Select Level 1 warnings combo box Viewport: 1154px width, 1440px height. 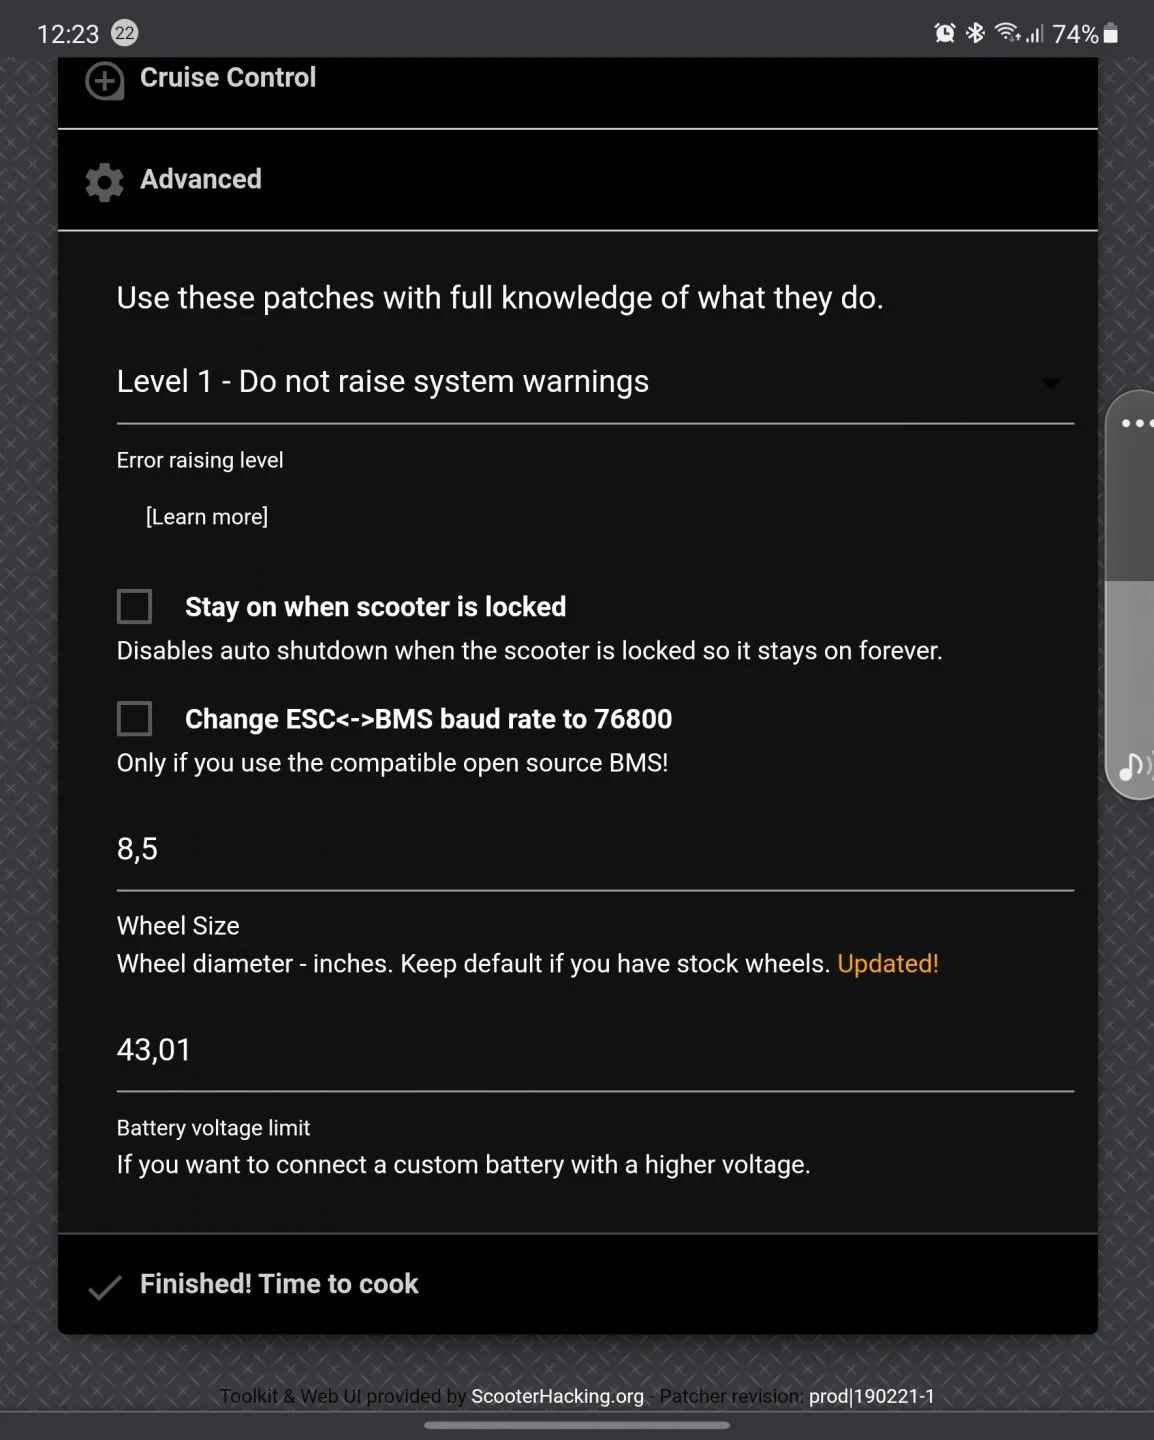point(595,382)
